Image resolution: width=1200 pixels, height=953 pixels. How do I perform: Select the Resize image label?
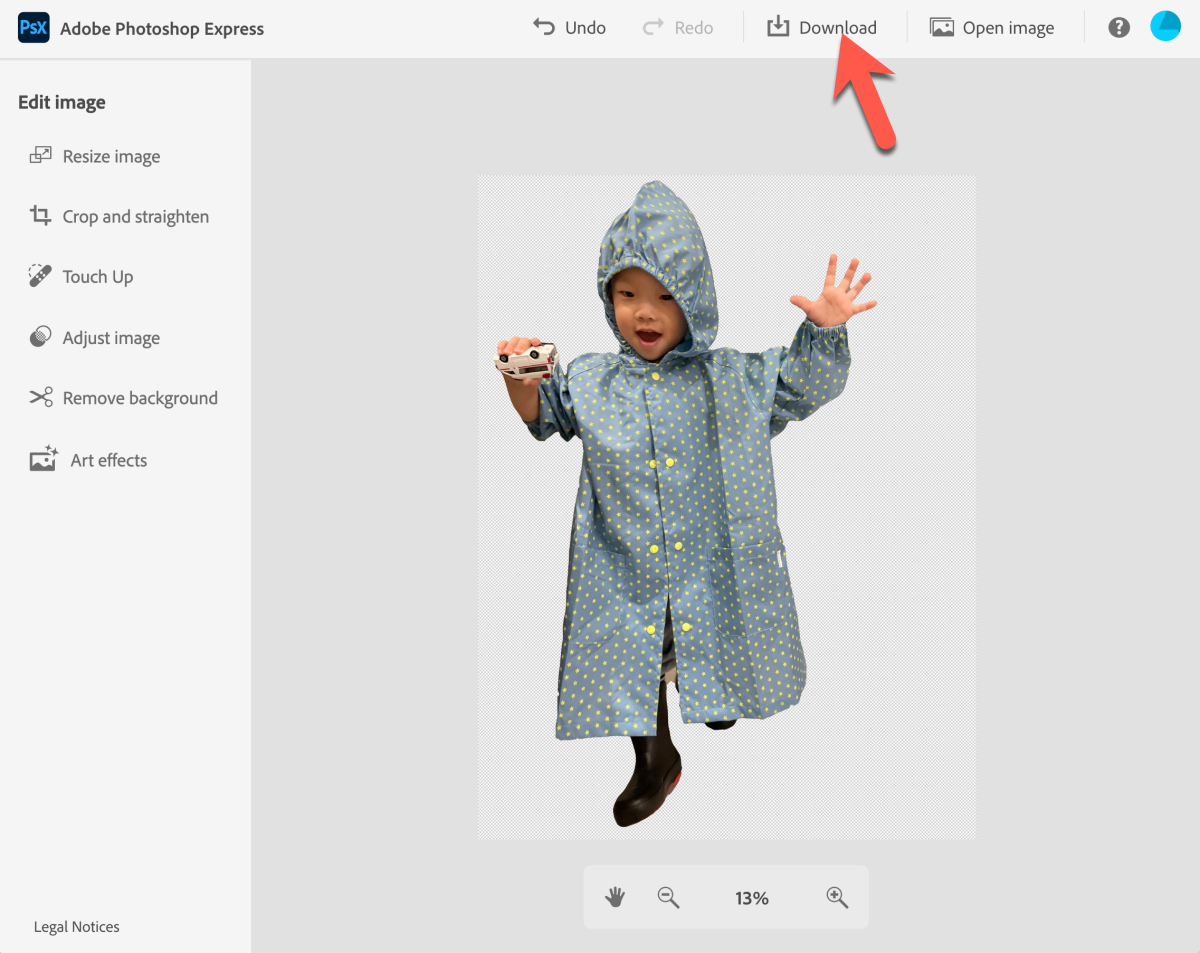[111, 157]
